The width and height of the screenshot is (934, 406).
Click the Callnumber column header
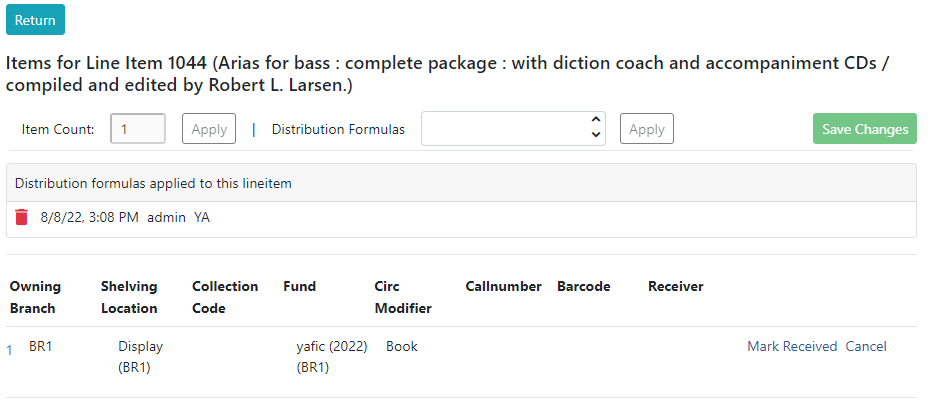[x=503, y=286]
